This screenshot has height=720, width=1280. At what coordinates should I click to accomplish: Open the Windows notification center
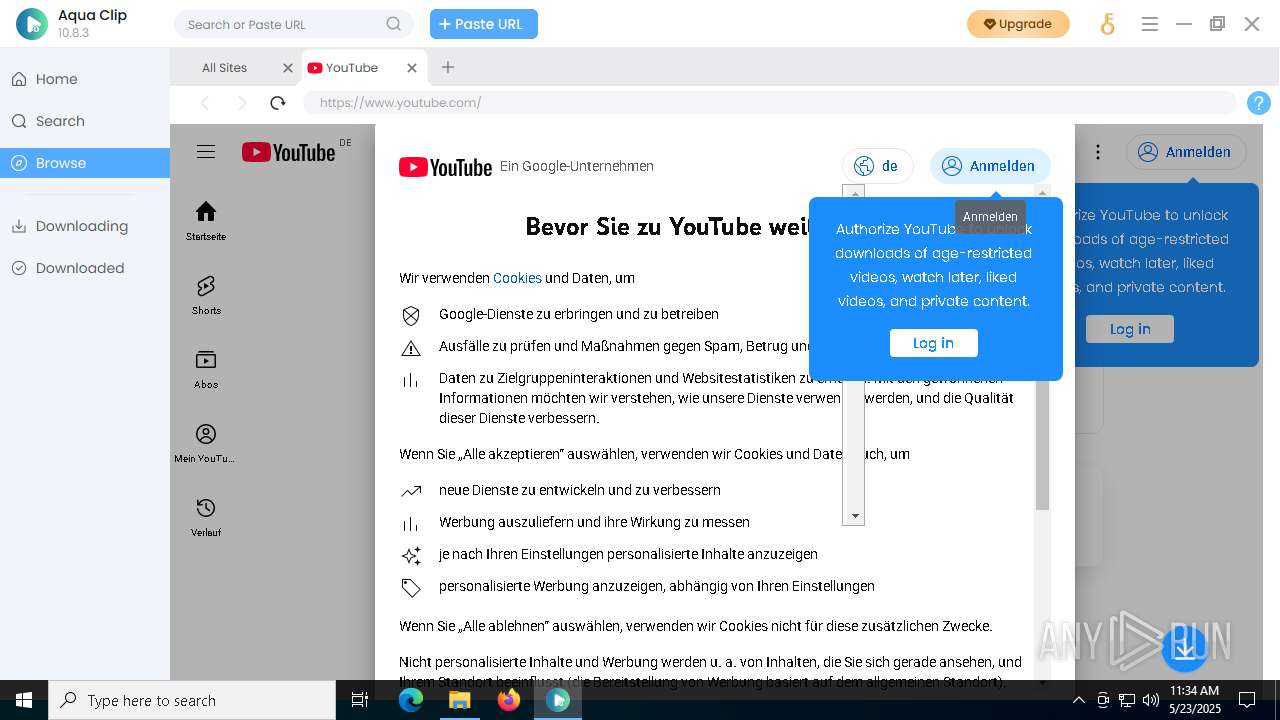1247,700
